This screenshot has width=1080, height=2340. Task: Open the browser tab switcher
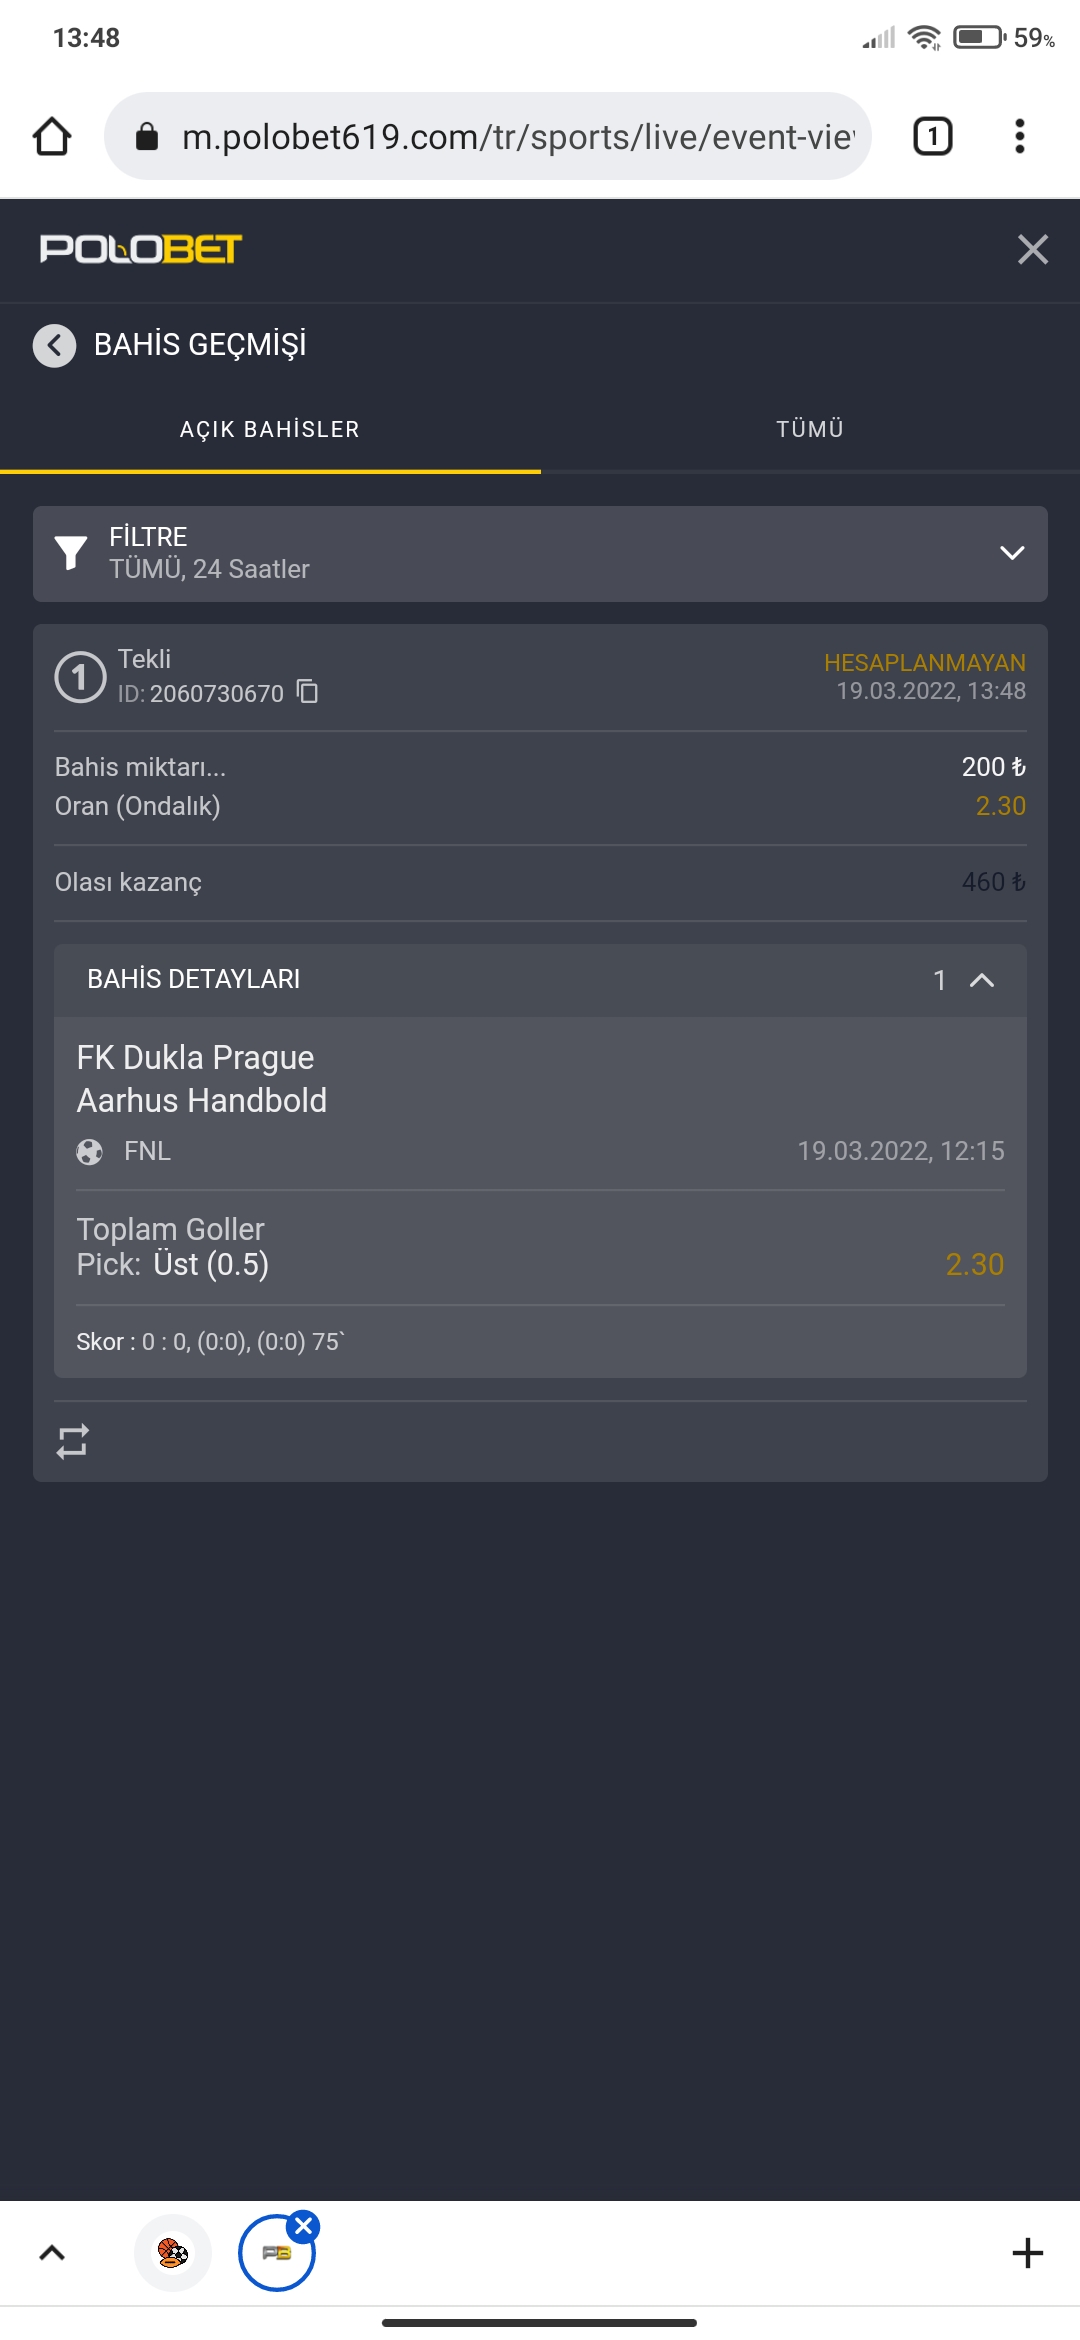coord(932,136)
